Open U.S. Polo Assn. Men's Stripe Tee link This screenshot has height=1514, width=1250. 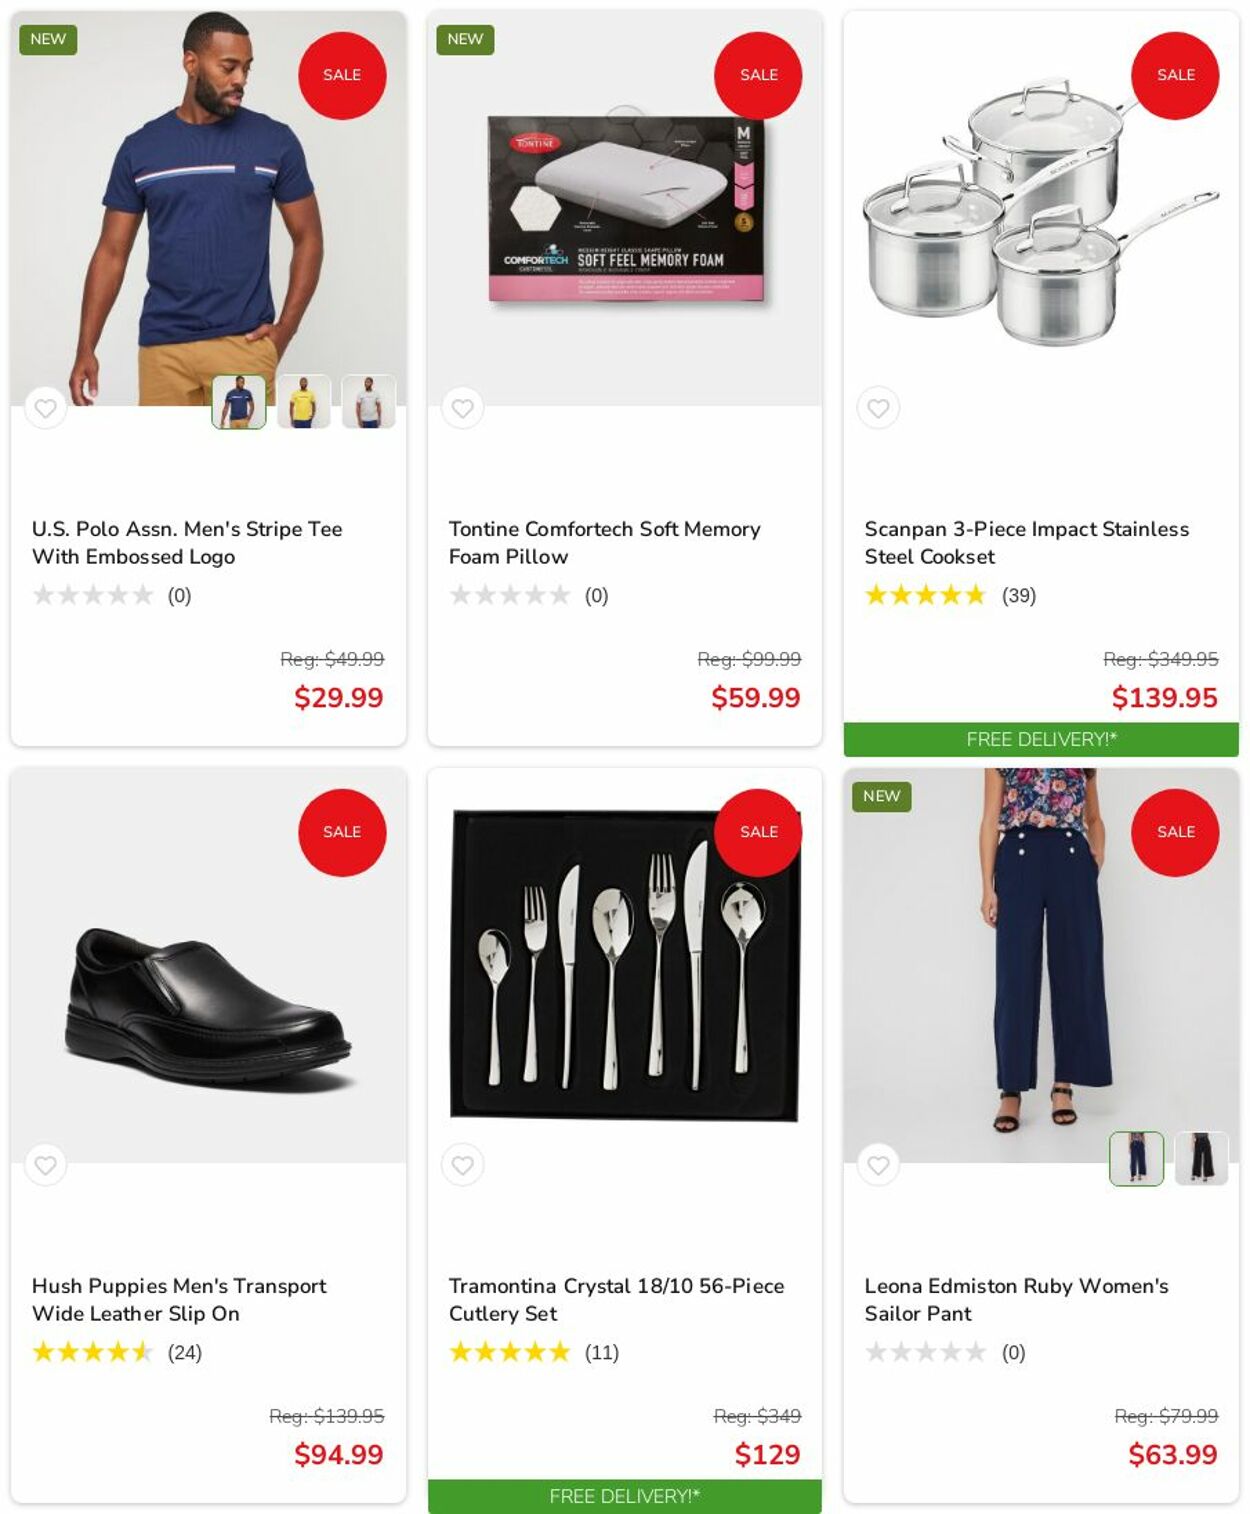point(187,542)
